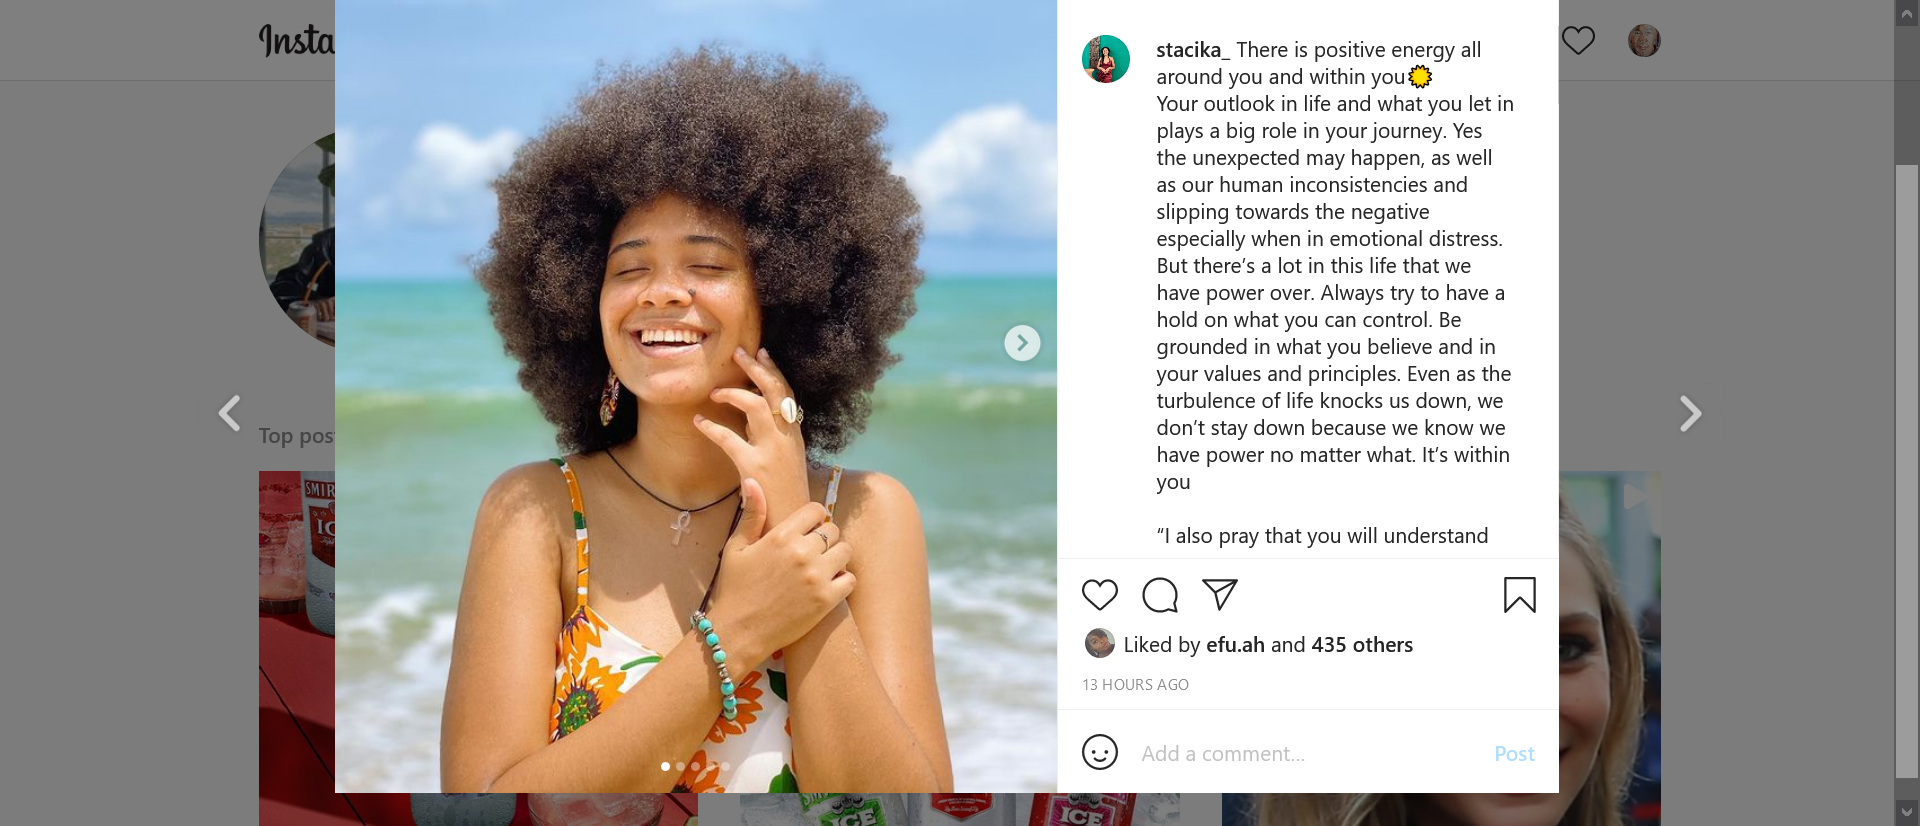Click the Instagram logo
This screenshot has height=826, width=1920.
click(296, 41)
